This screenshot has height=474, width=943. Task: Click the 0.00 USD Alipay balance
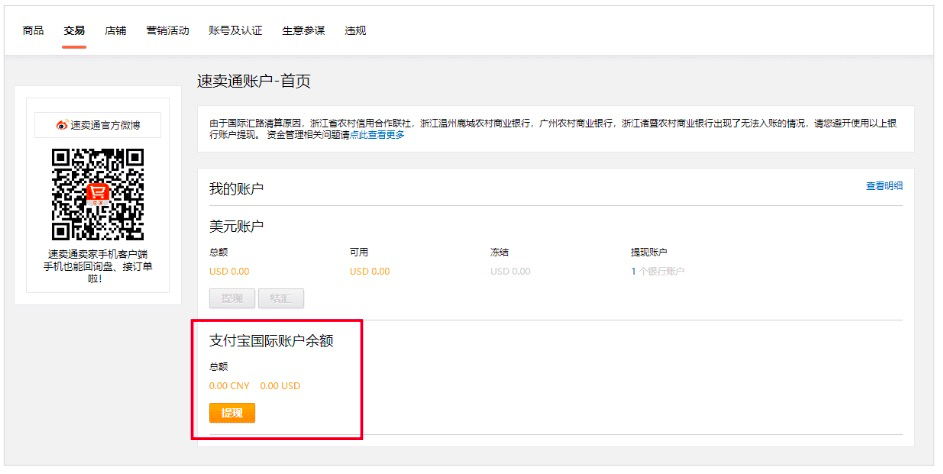280,386
